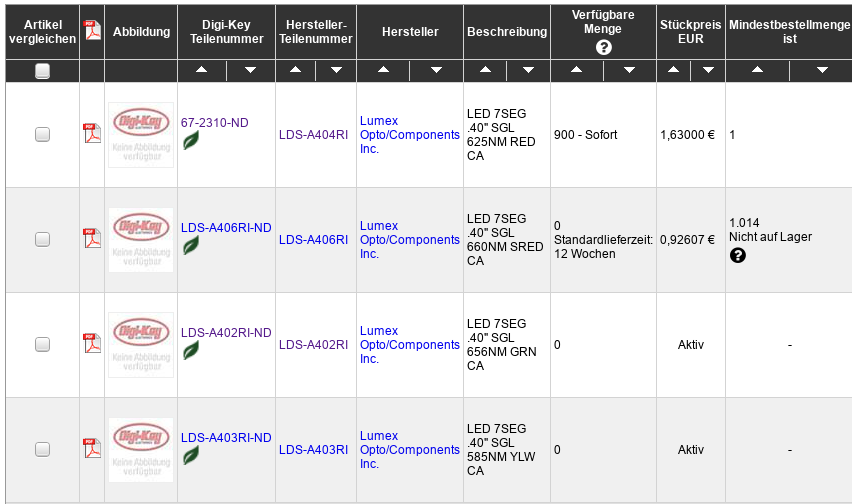
Task: Sort Verfügbare Menge column ascending
Action: point(576,71)
